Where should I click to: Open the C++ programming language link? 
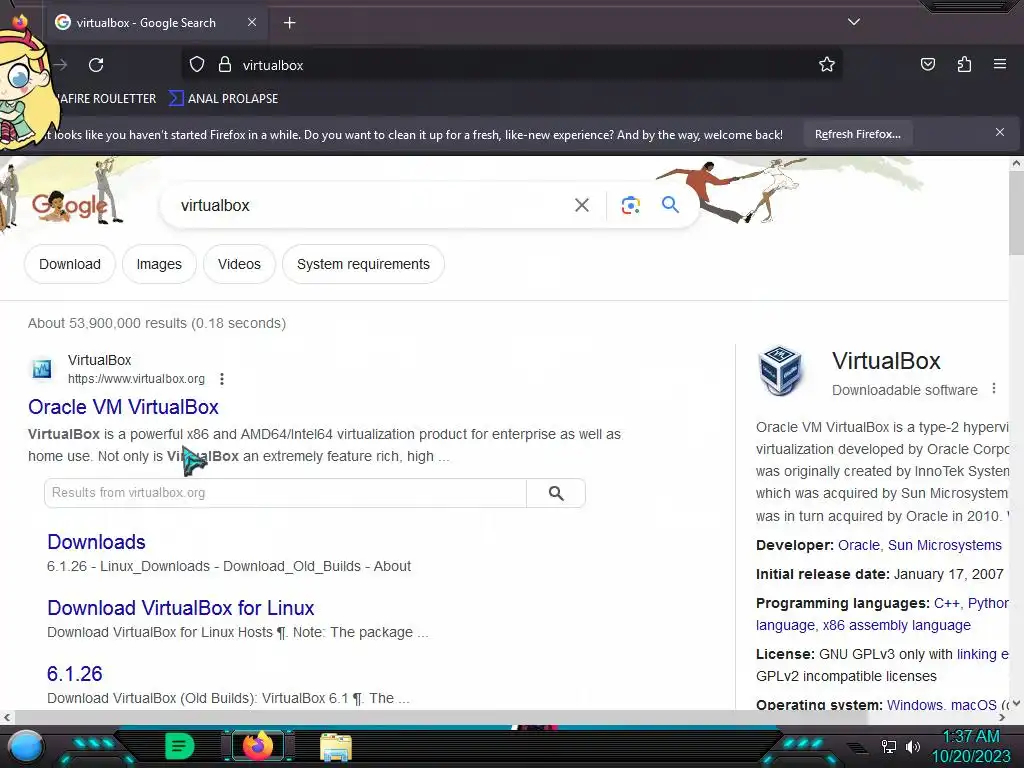click(x=946, y=603)
